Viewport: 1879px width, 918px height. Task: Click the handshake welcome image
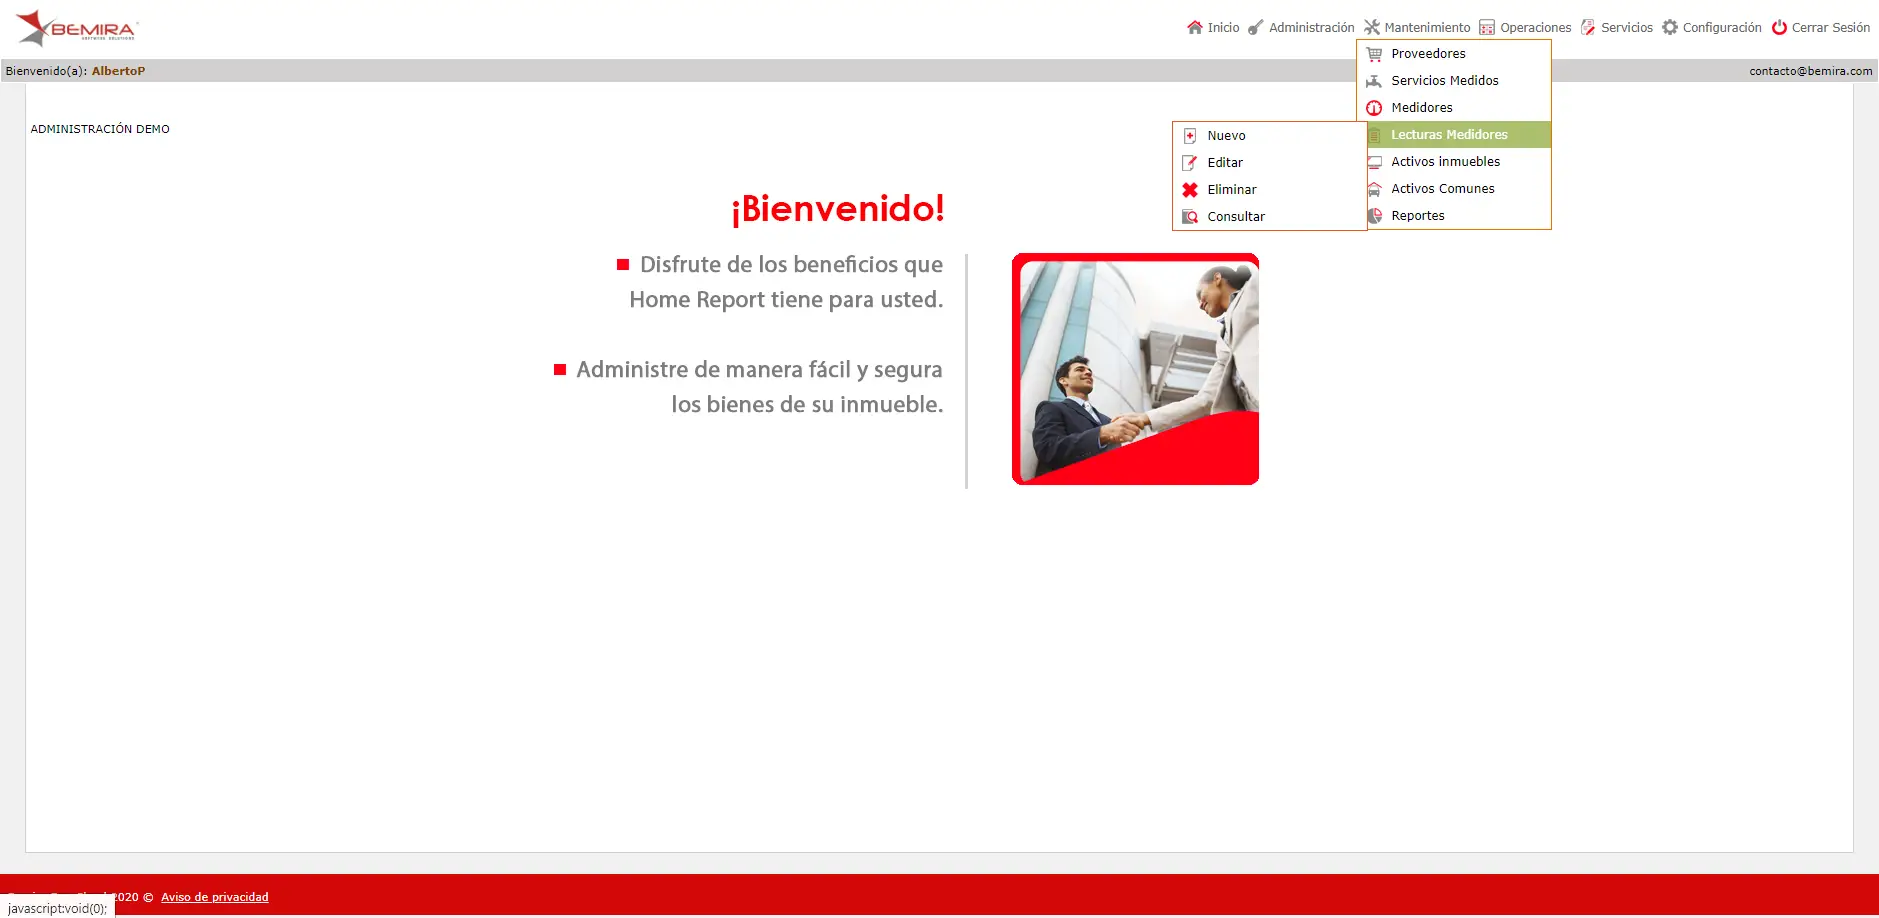(x=1135, y=369)
